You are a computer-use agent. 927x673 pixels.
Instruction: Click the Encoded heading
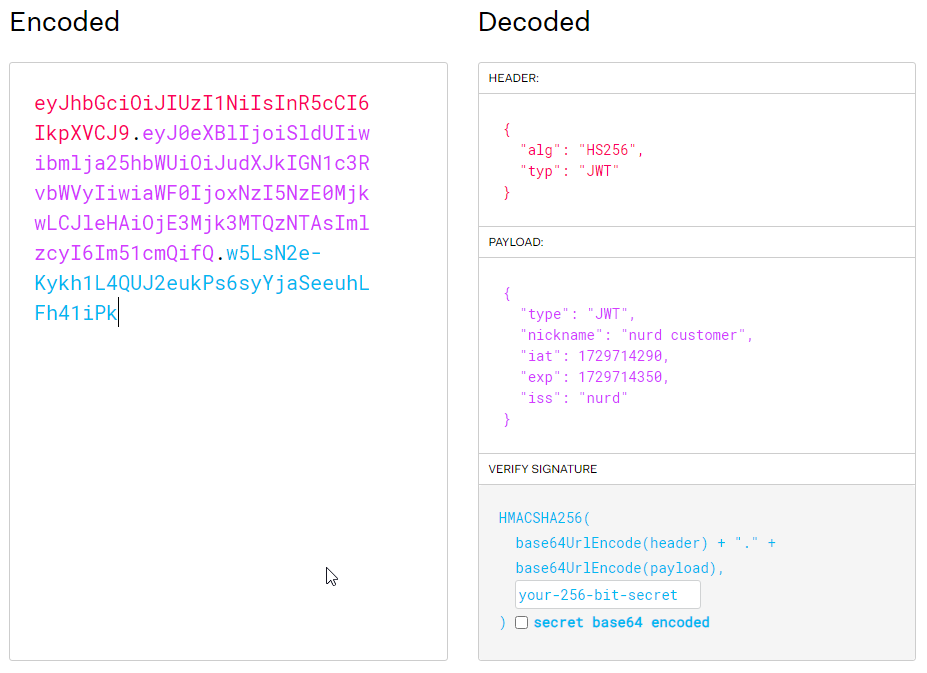[x=65, y=22]
